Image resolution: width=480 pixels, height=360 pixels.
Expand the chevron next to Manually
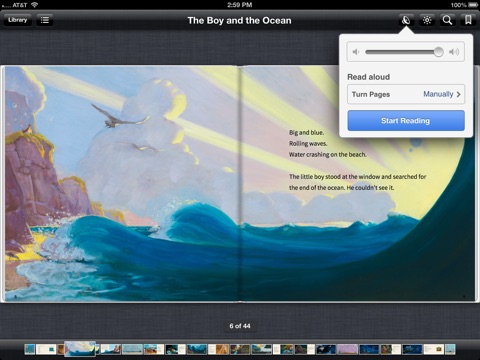459,94
